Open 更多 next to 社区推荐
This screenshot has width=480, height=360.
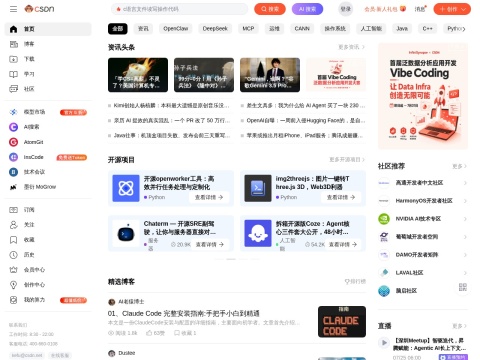click(x=460, y=166)
